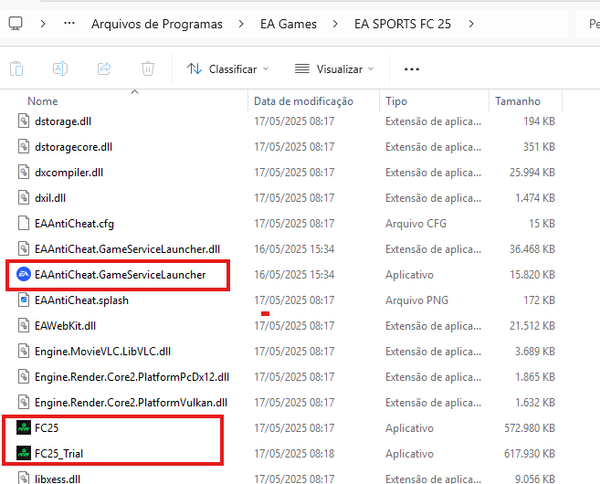The height and width of the screenshot is (484, 600).
Task: Select EA SPORTS FC 25 breadcrumb
Action: (x=403, y=24)
